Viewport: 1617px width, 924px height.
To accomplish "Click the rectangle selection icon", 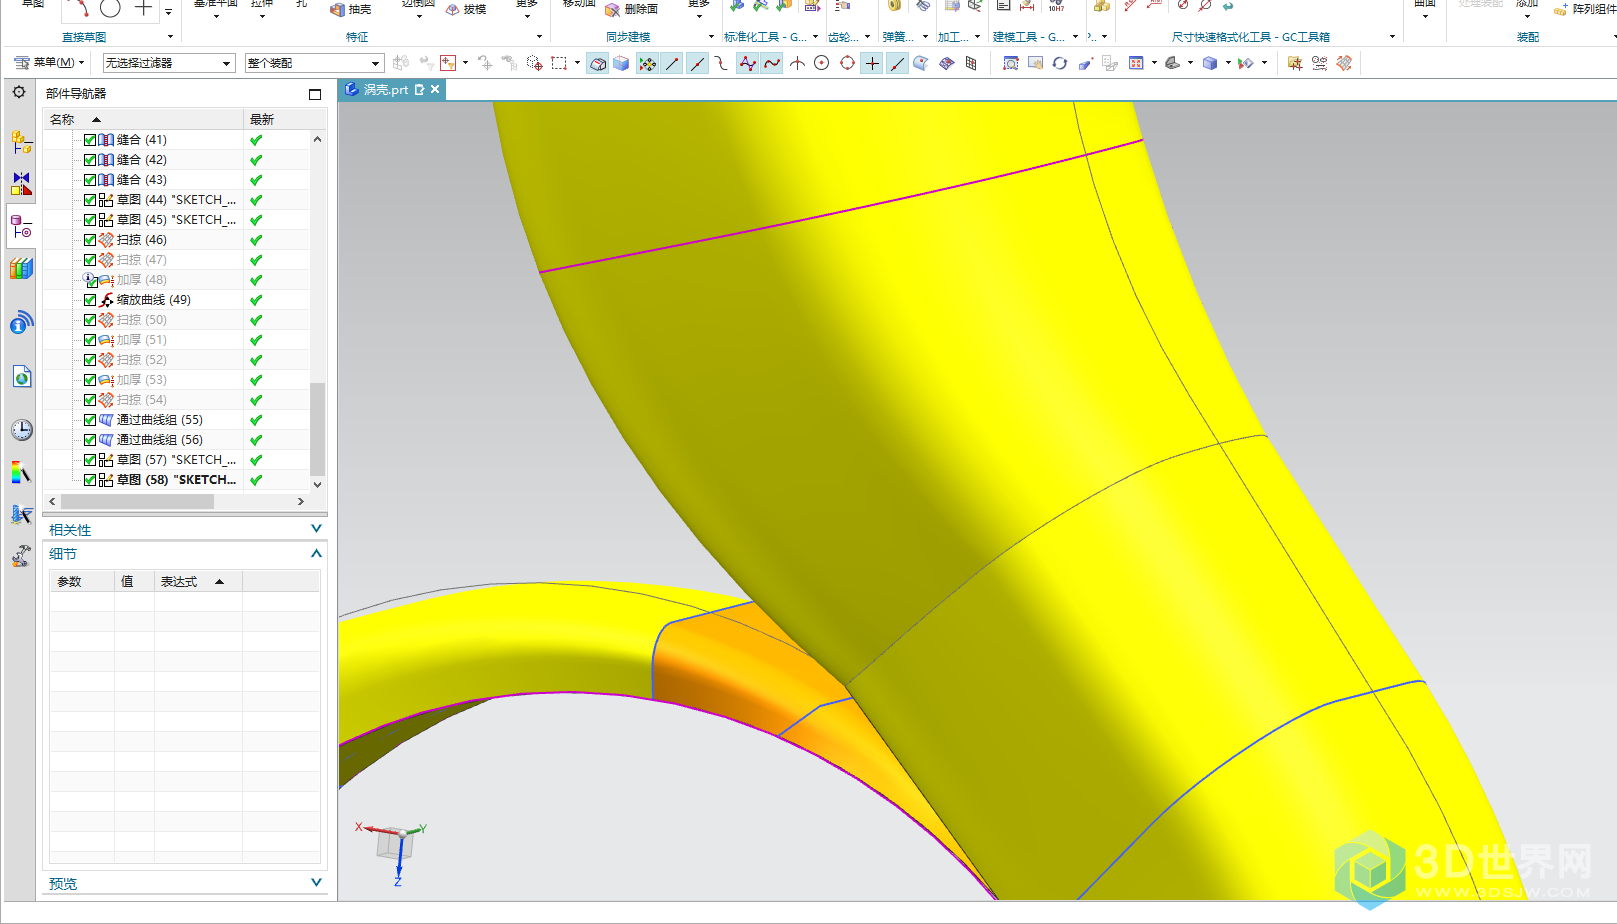I will click(x=559, y=64).
